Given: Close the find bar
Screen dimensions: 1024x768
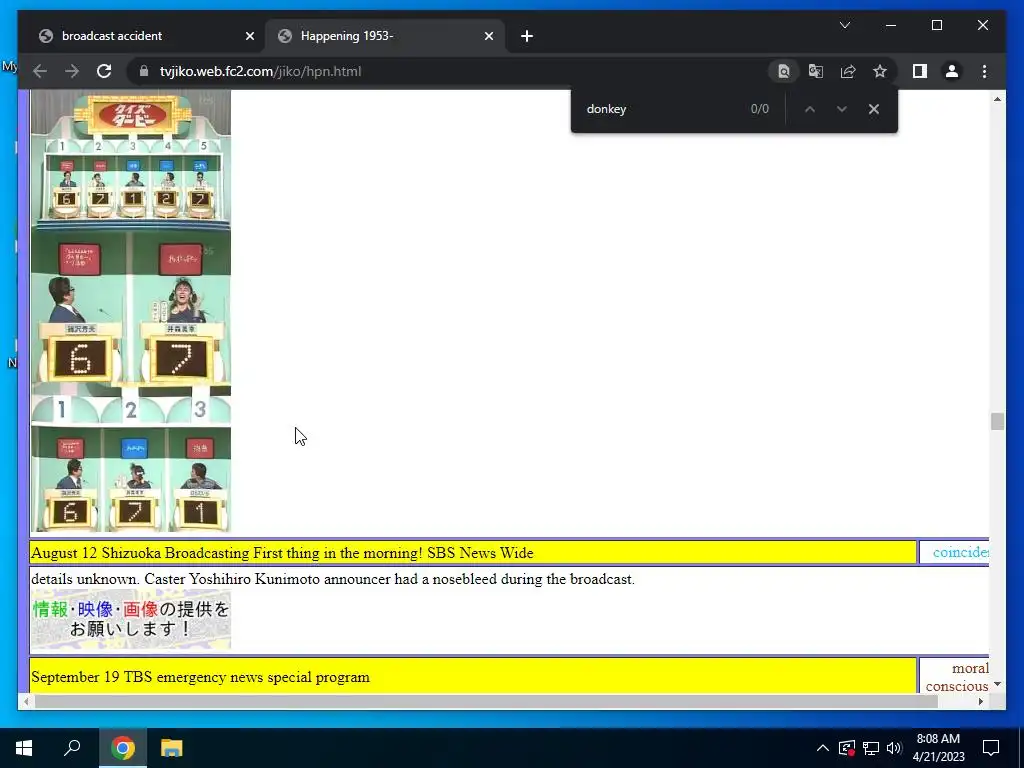Looking at the screenshot, I should [874, 109].
